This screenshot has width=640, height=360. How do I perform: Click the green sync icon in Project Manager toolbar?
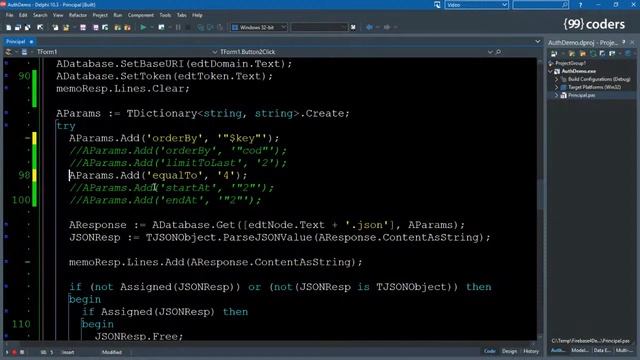(593, 54)
